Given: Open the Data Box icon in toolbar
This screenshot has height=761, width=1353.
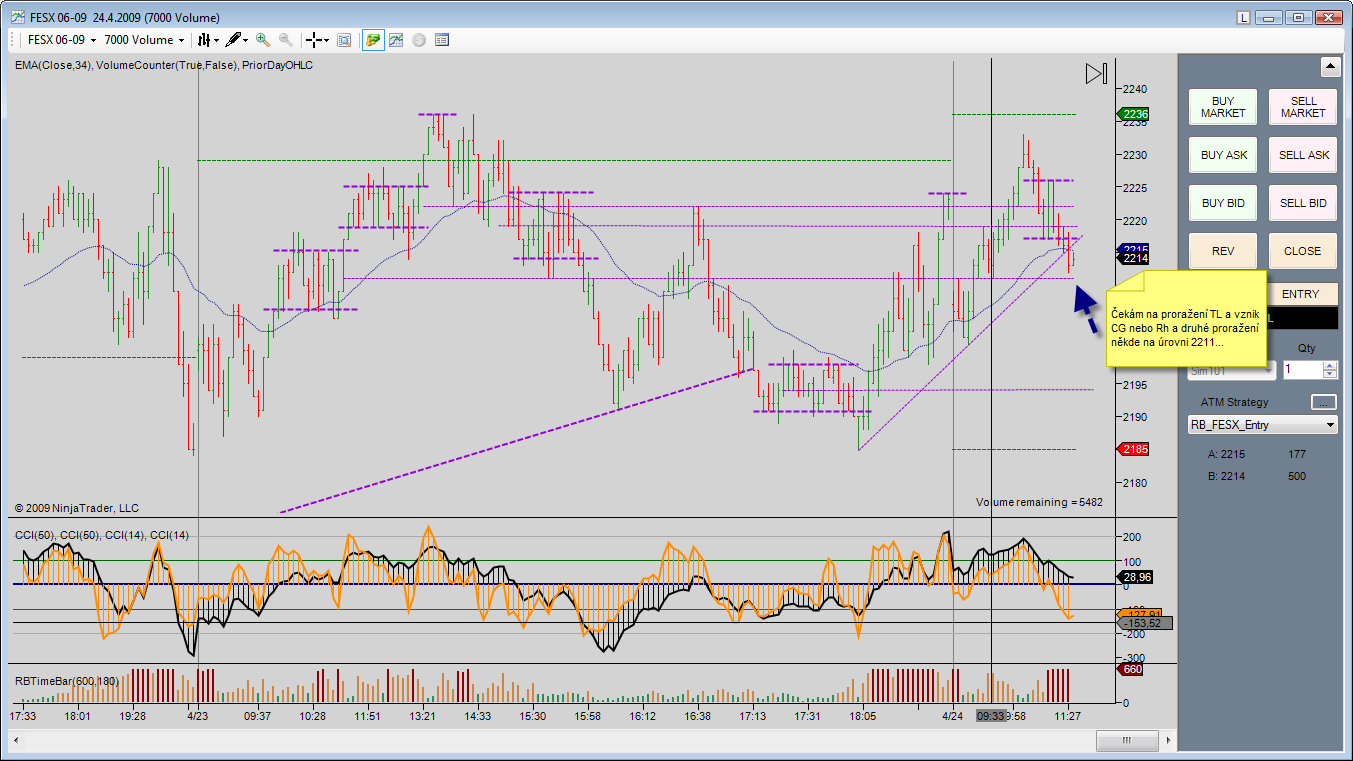Looking at the screenshot, I should (x=343, y=40).
